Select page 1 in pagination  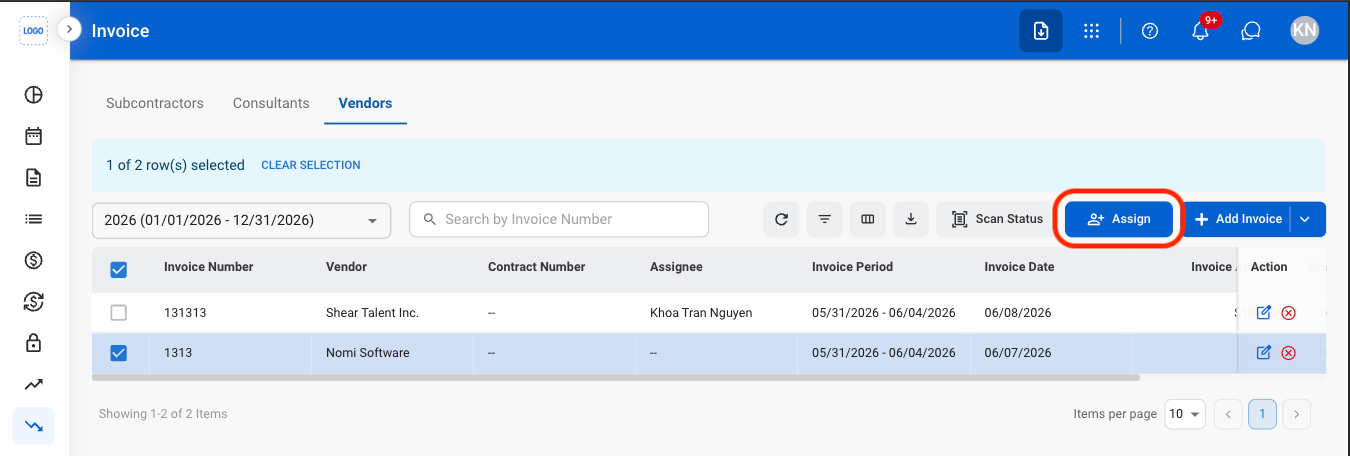tap(1263, 414)
